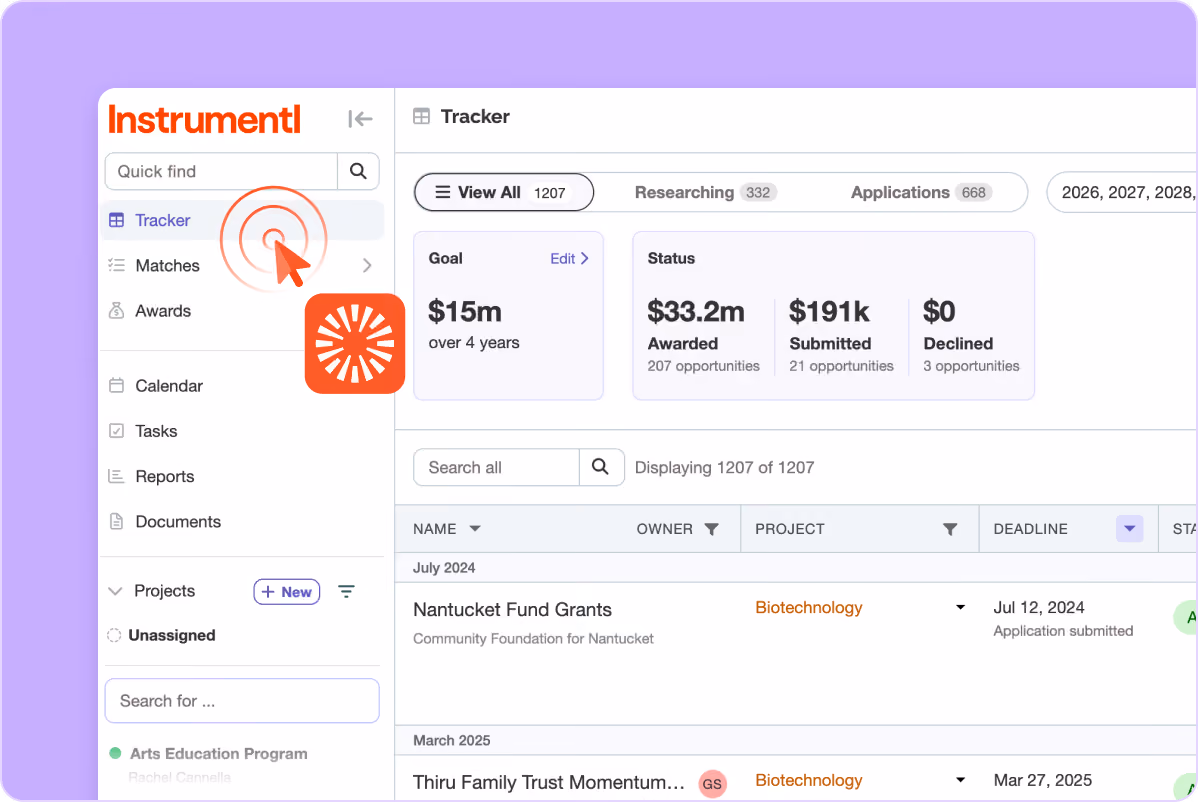
Task: Click the March 2025 group header
Action: point(452,741)
